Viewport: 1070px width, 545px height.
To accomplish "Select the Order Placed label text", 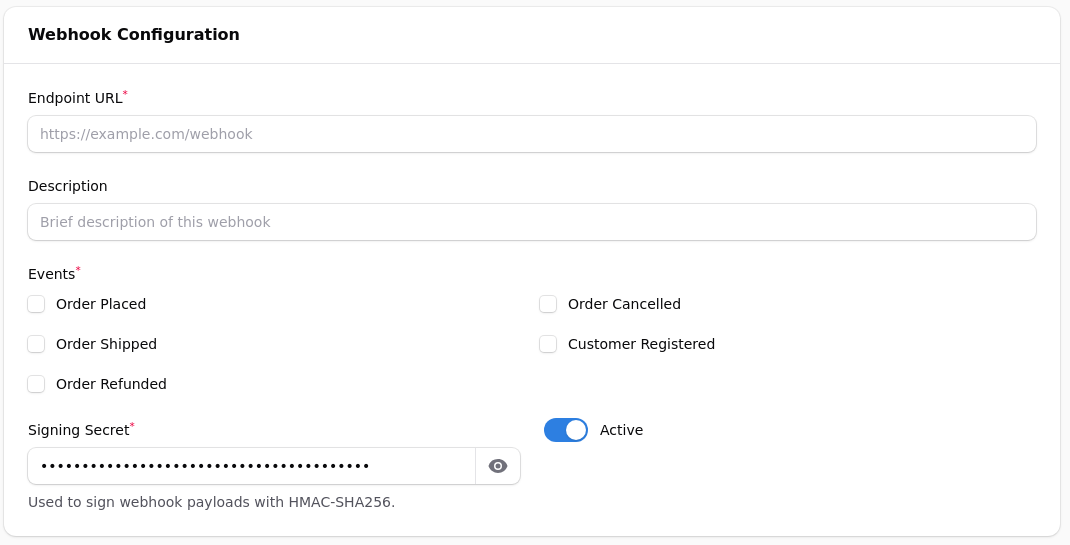I will tap(101, 304).
